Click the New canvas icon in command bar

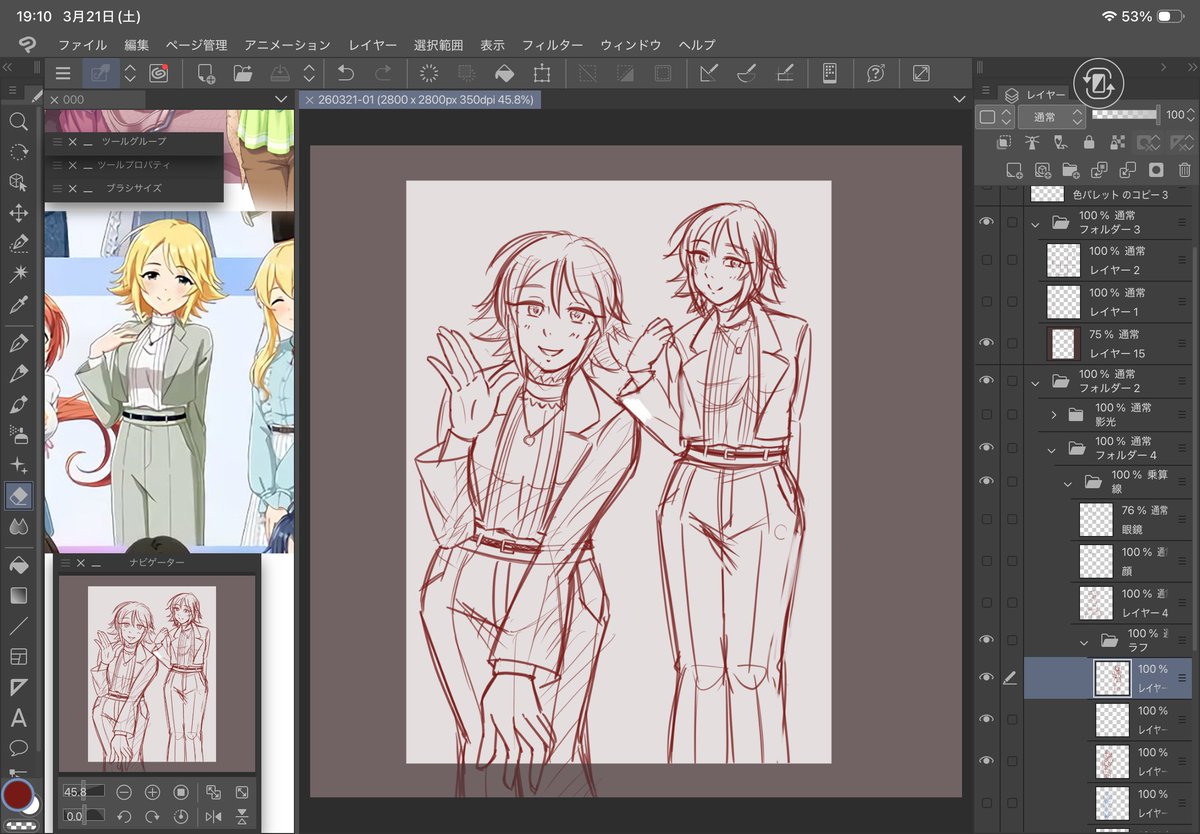[206, 73]
